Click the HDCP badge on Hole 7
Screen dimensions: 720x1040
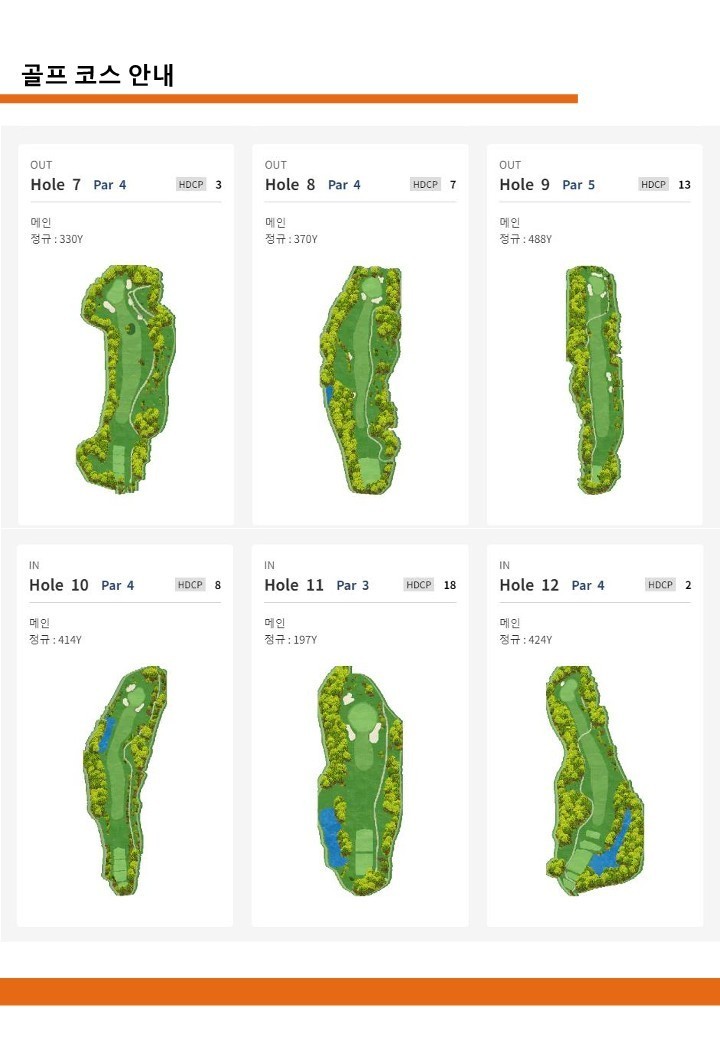pos(191,185)
